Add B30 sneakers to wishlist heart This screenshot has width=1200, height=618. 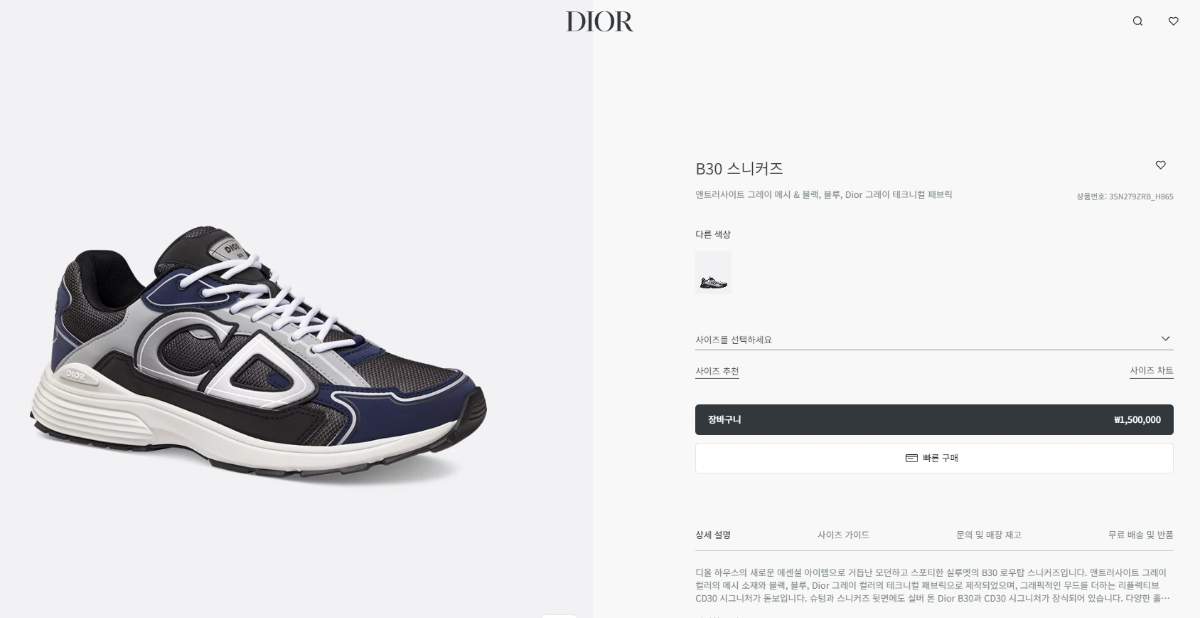pos(1160,165)
